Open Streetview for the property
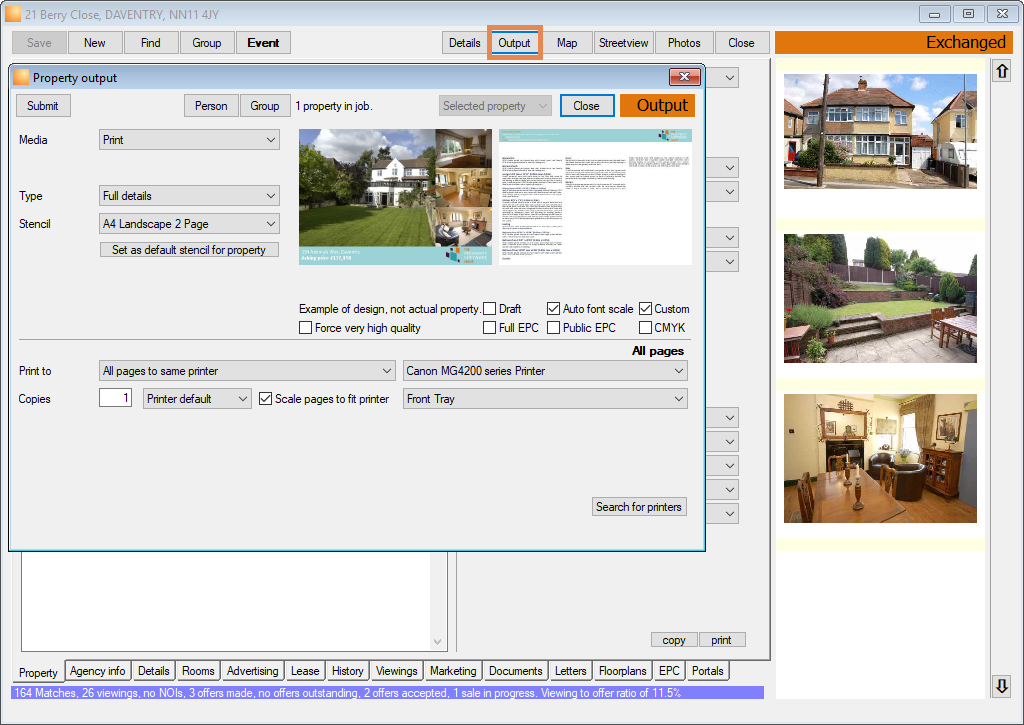The height and width of the screenshot is (725, 1024). [624, 42]
